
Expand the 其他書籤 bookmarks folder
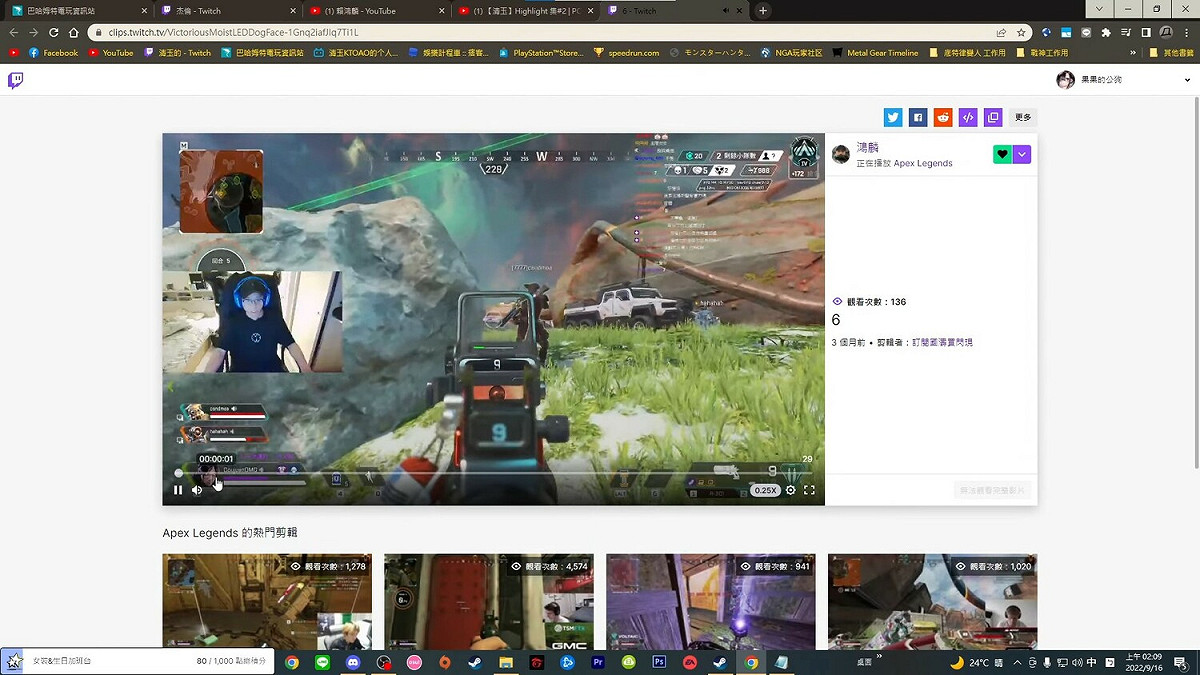point(1170,53)
